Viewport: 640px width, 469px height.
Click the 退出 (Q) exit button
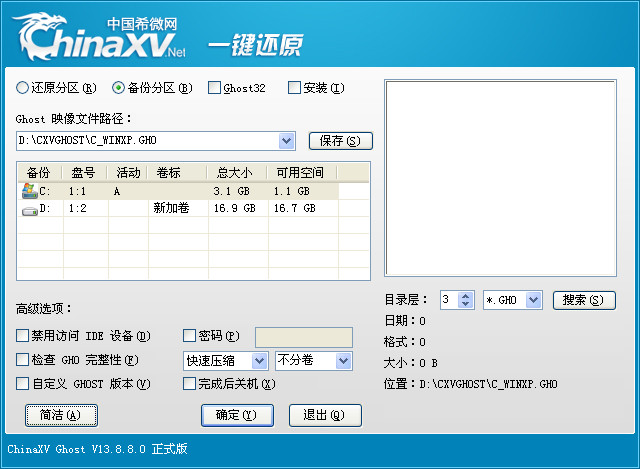(x=325, y=416)
